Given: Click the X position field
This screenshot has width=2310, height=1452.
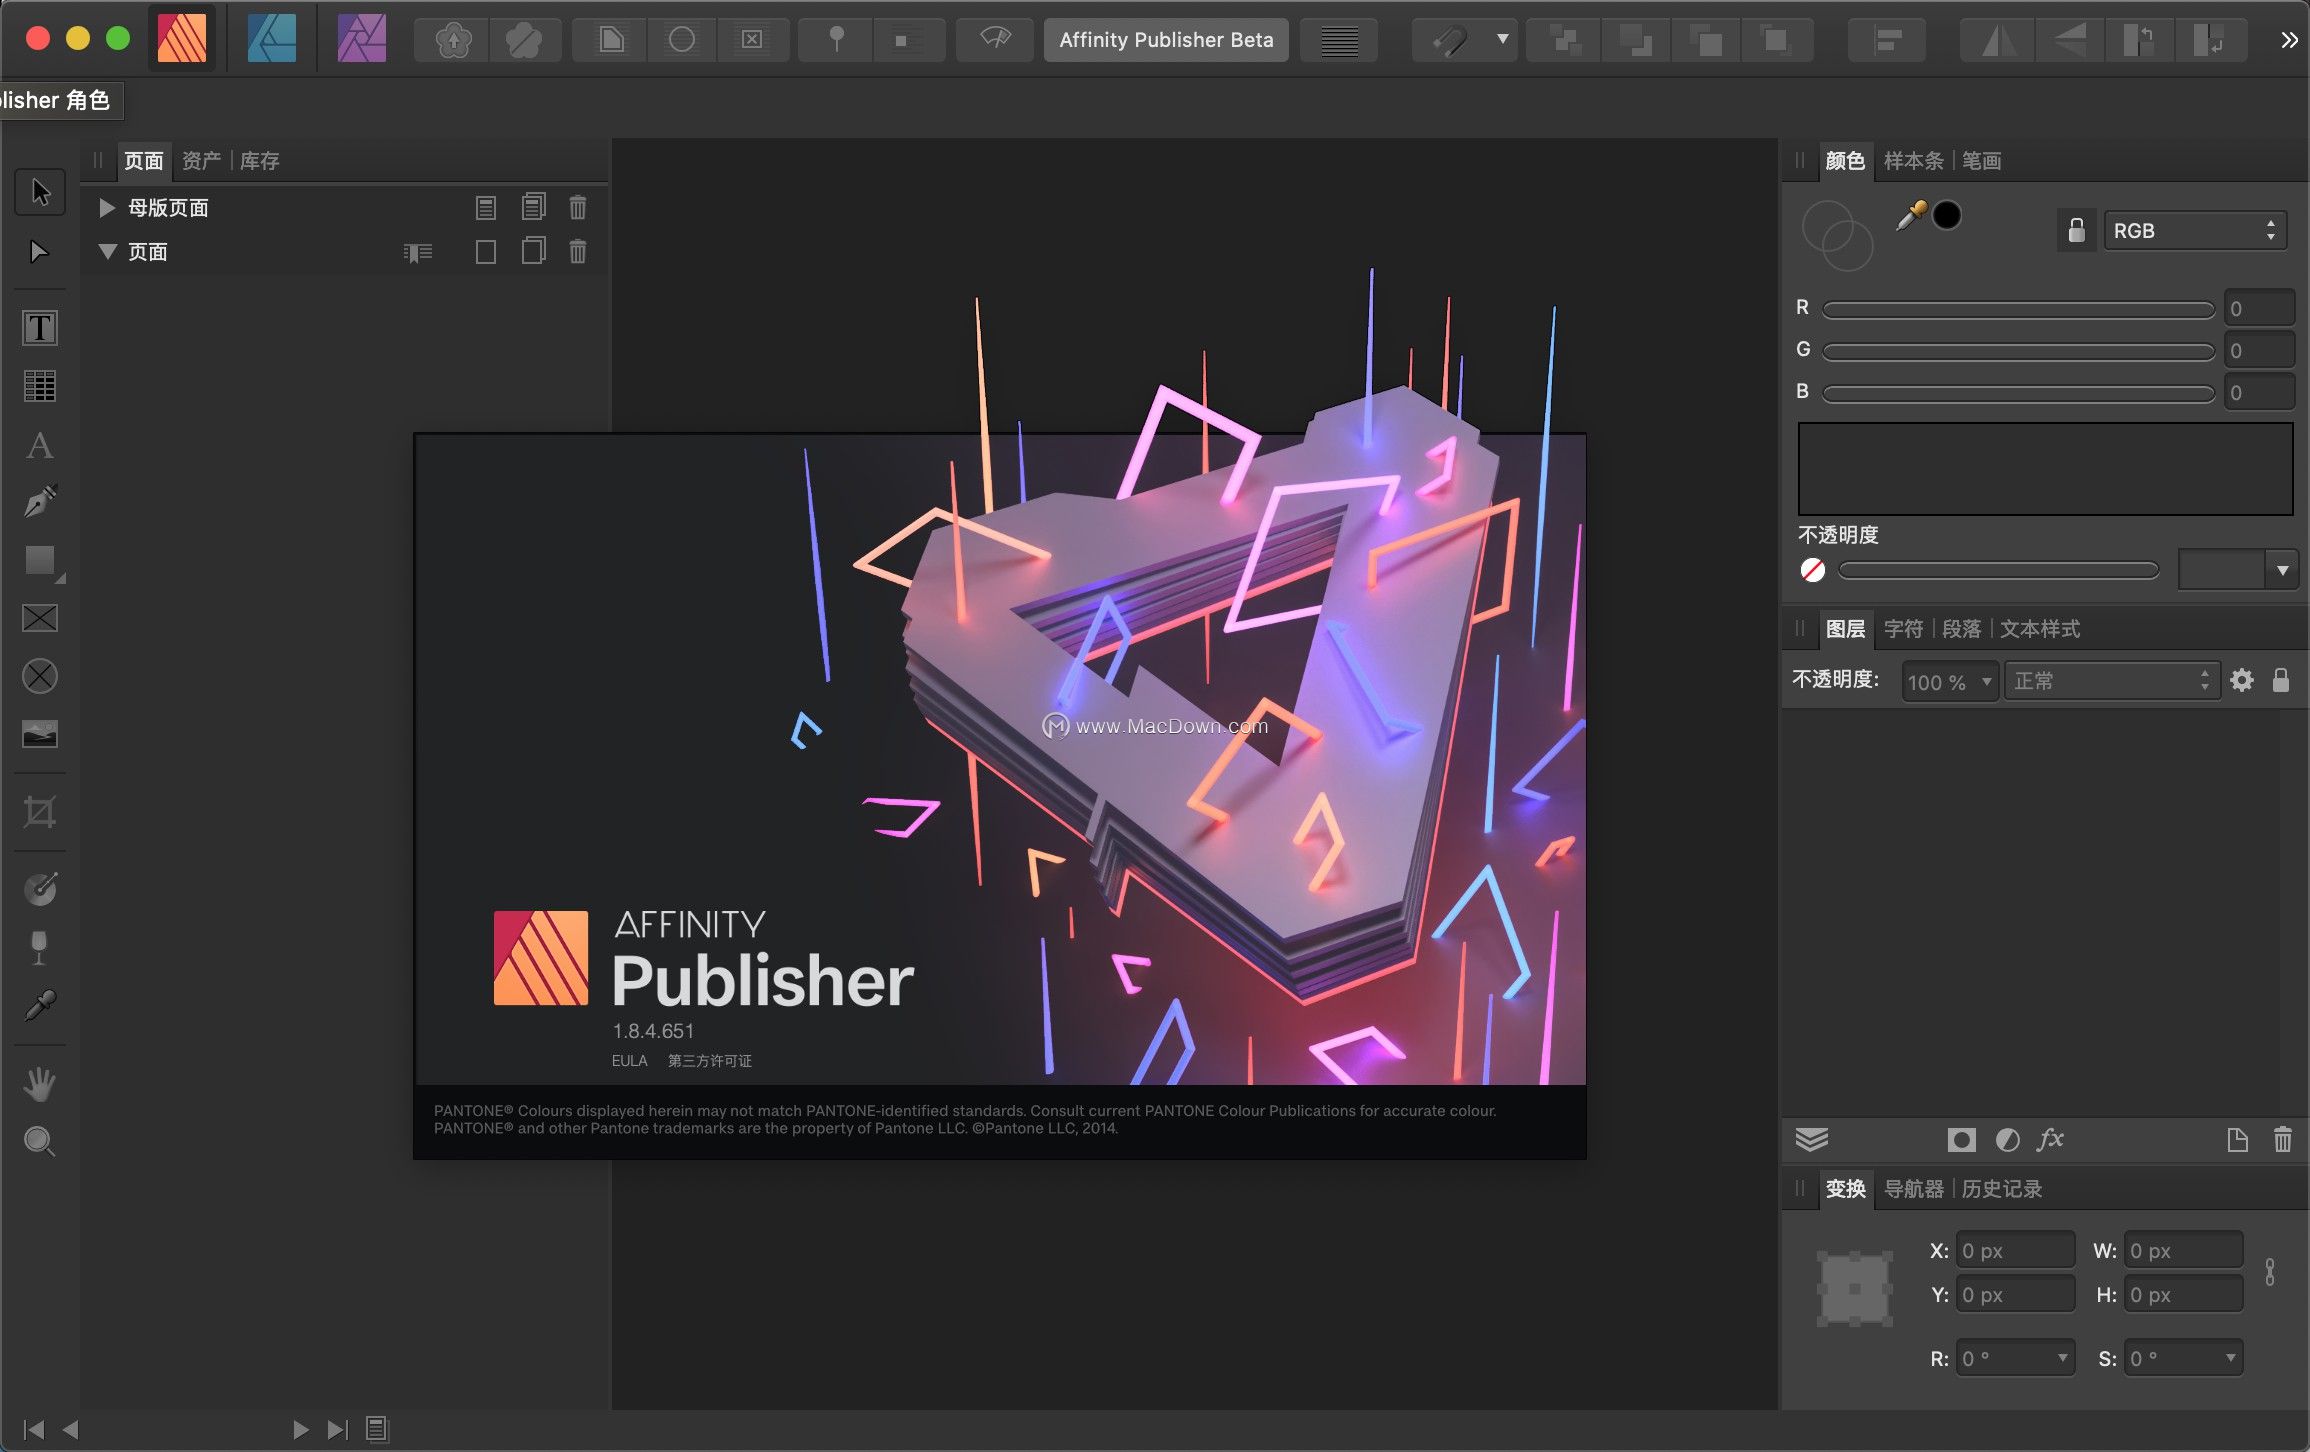Looking at the screenshot, I should [x=2016, y=1251].
